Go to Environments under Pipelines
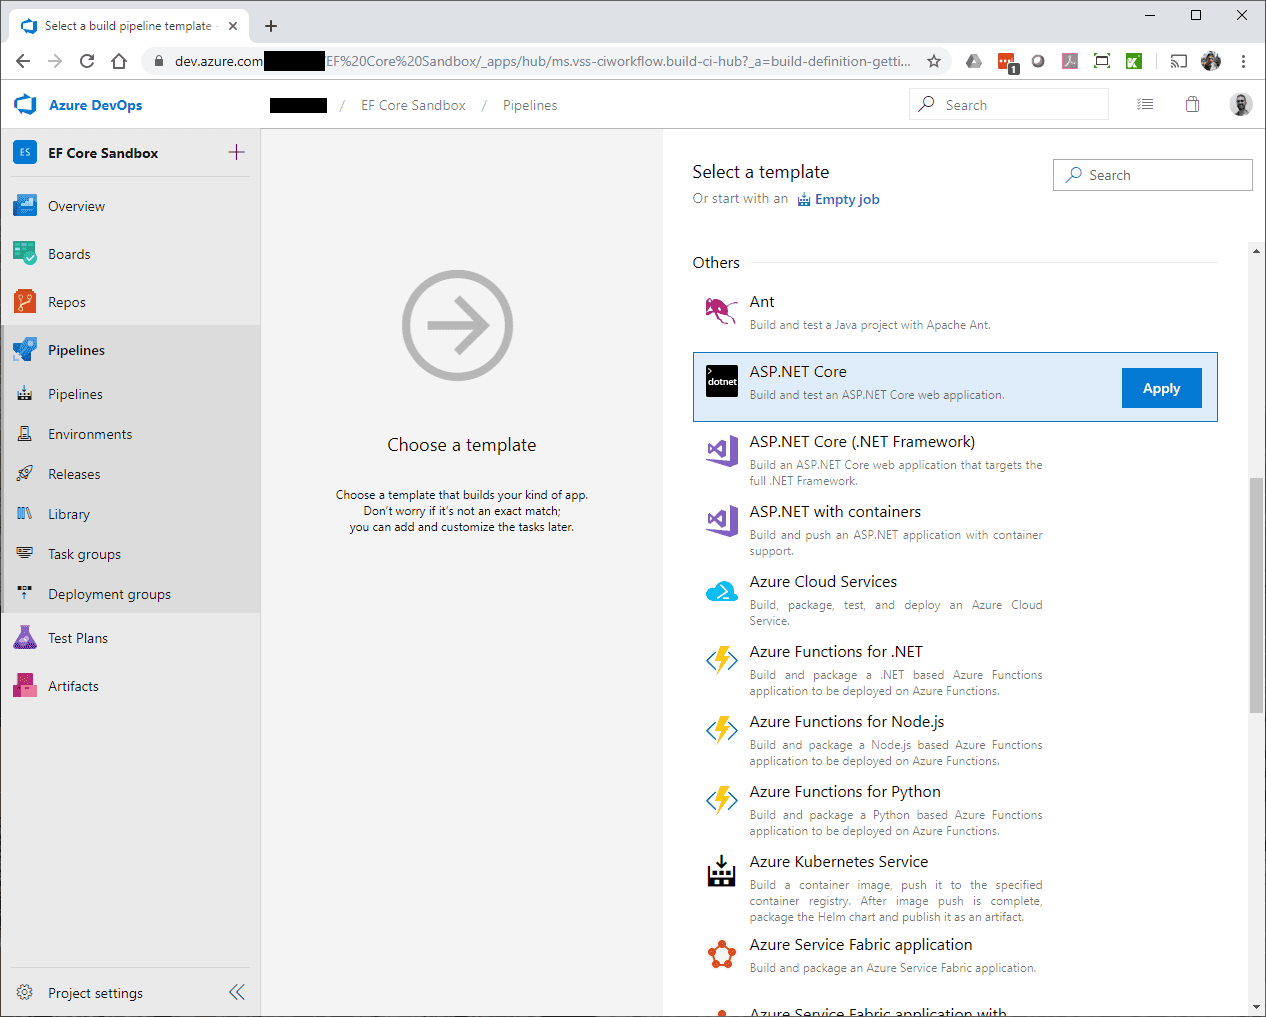1266x1017 pixels. 90,434
